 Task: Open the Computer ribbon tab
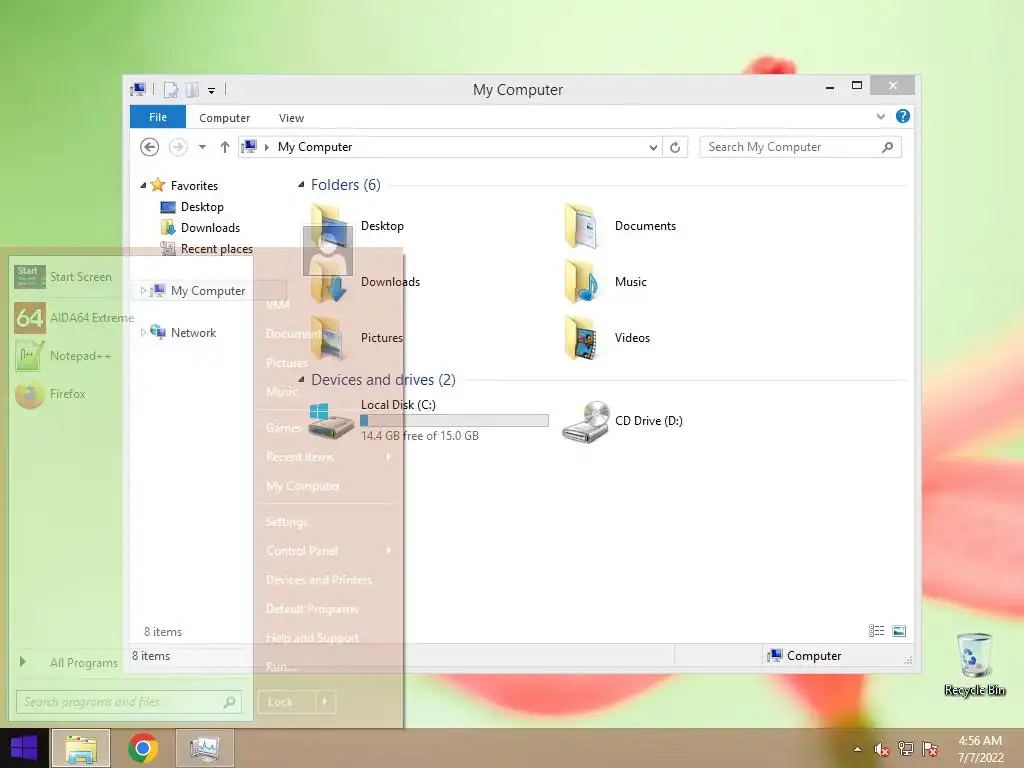pyautogui.click(x=225, y=118)
